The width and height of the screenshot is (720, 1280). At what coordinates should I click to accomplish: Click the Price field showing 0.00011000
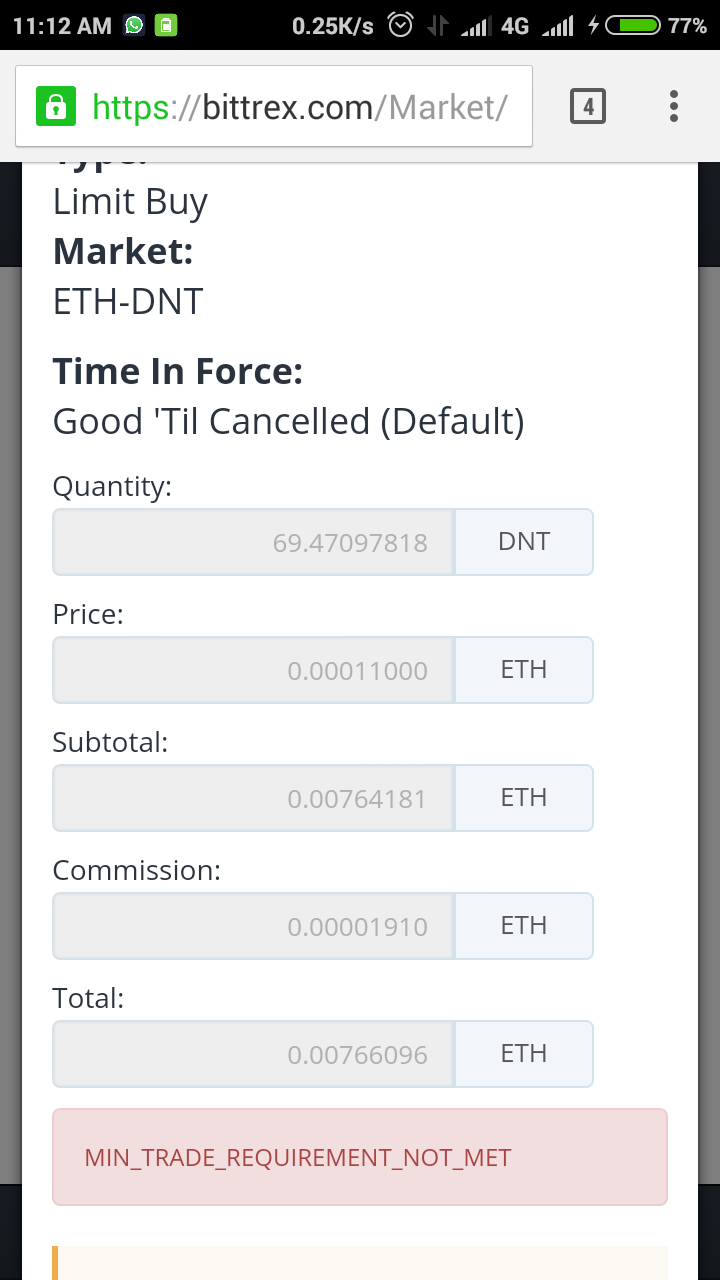pyautogui.click(x=254, y=670)
